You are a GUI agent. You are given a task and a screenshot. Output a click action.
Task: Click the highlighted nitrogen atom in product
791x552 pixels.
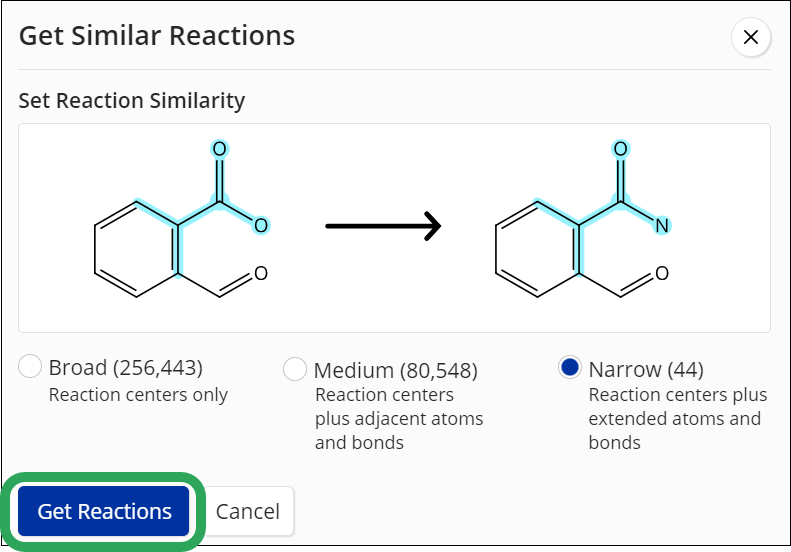[662, 226]
